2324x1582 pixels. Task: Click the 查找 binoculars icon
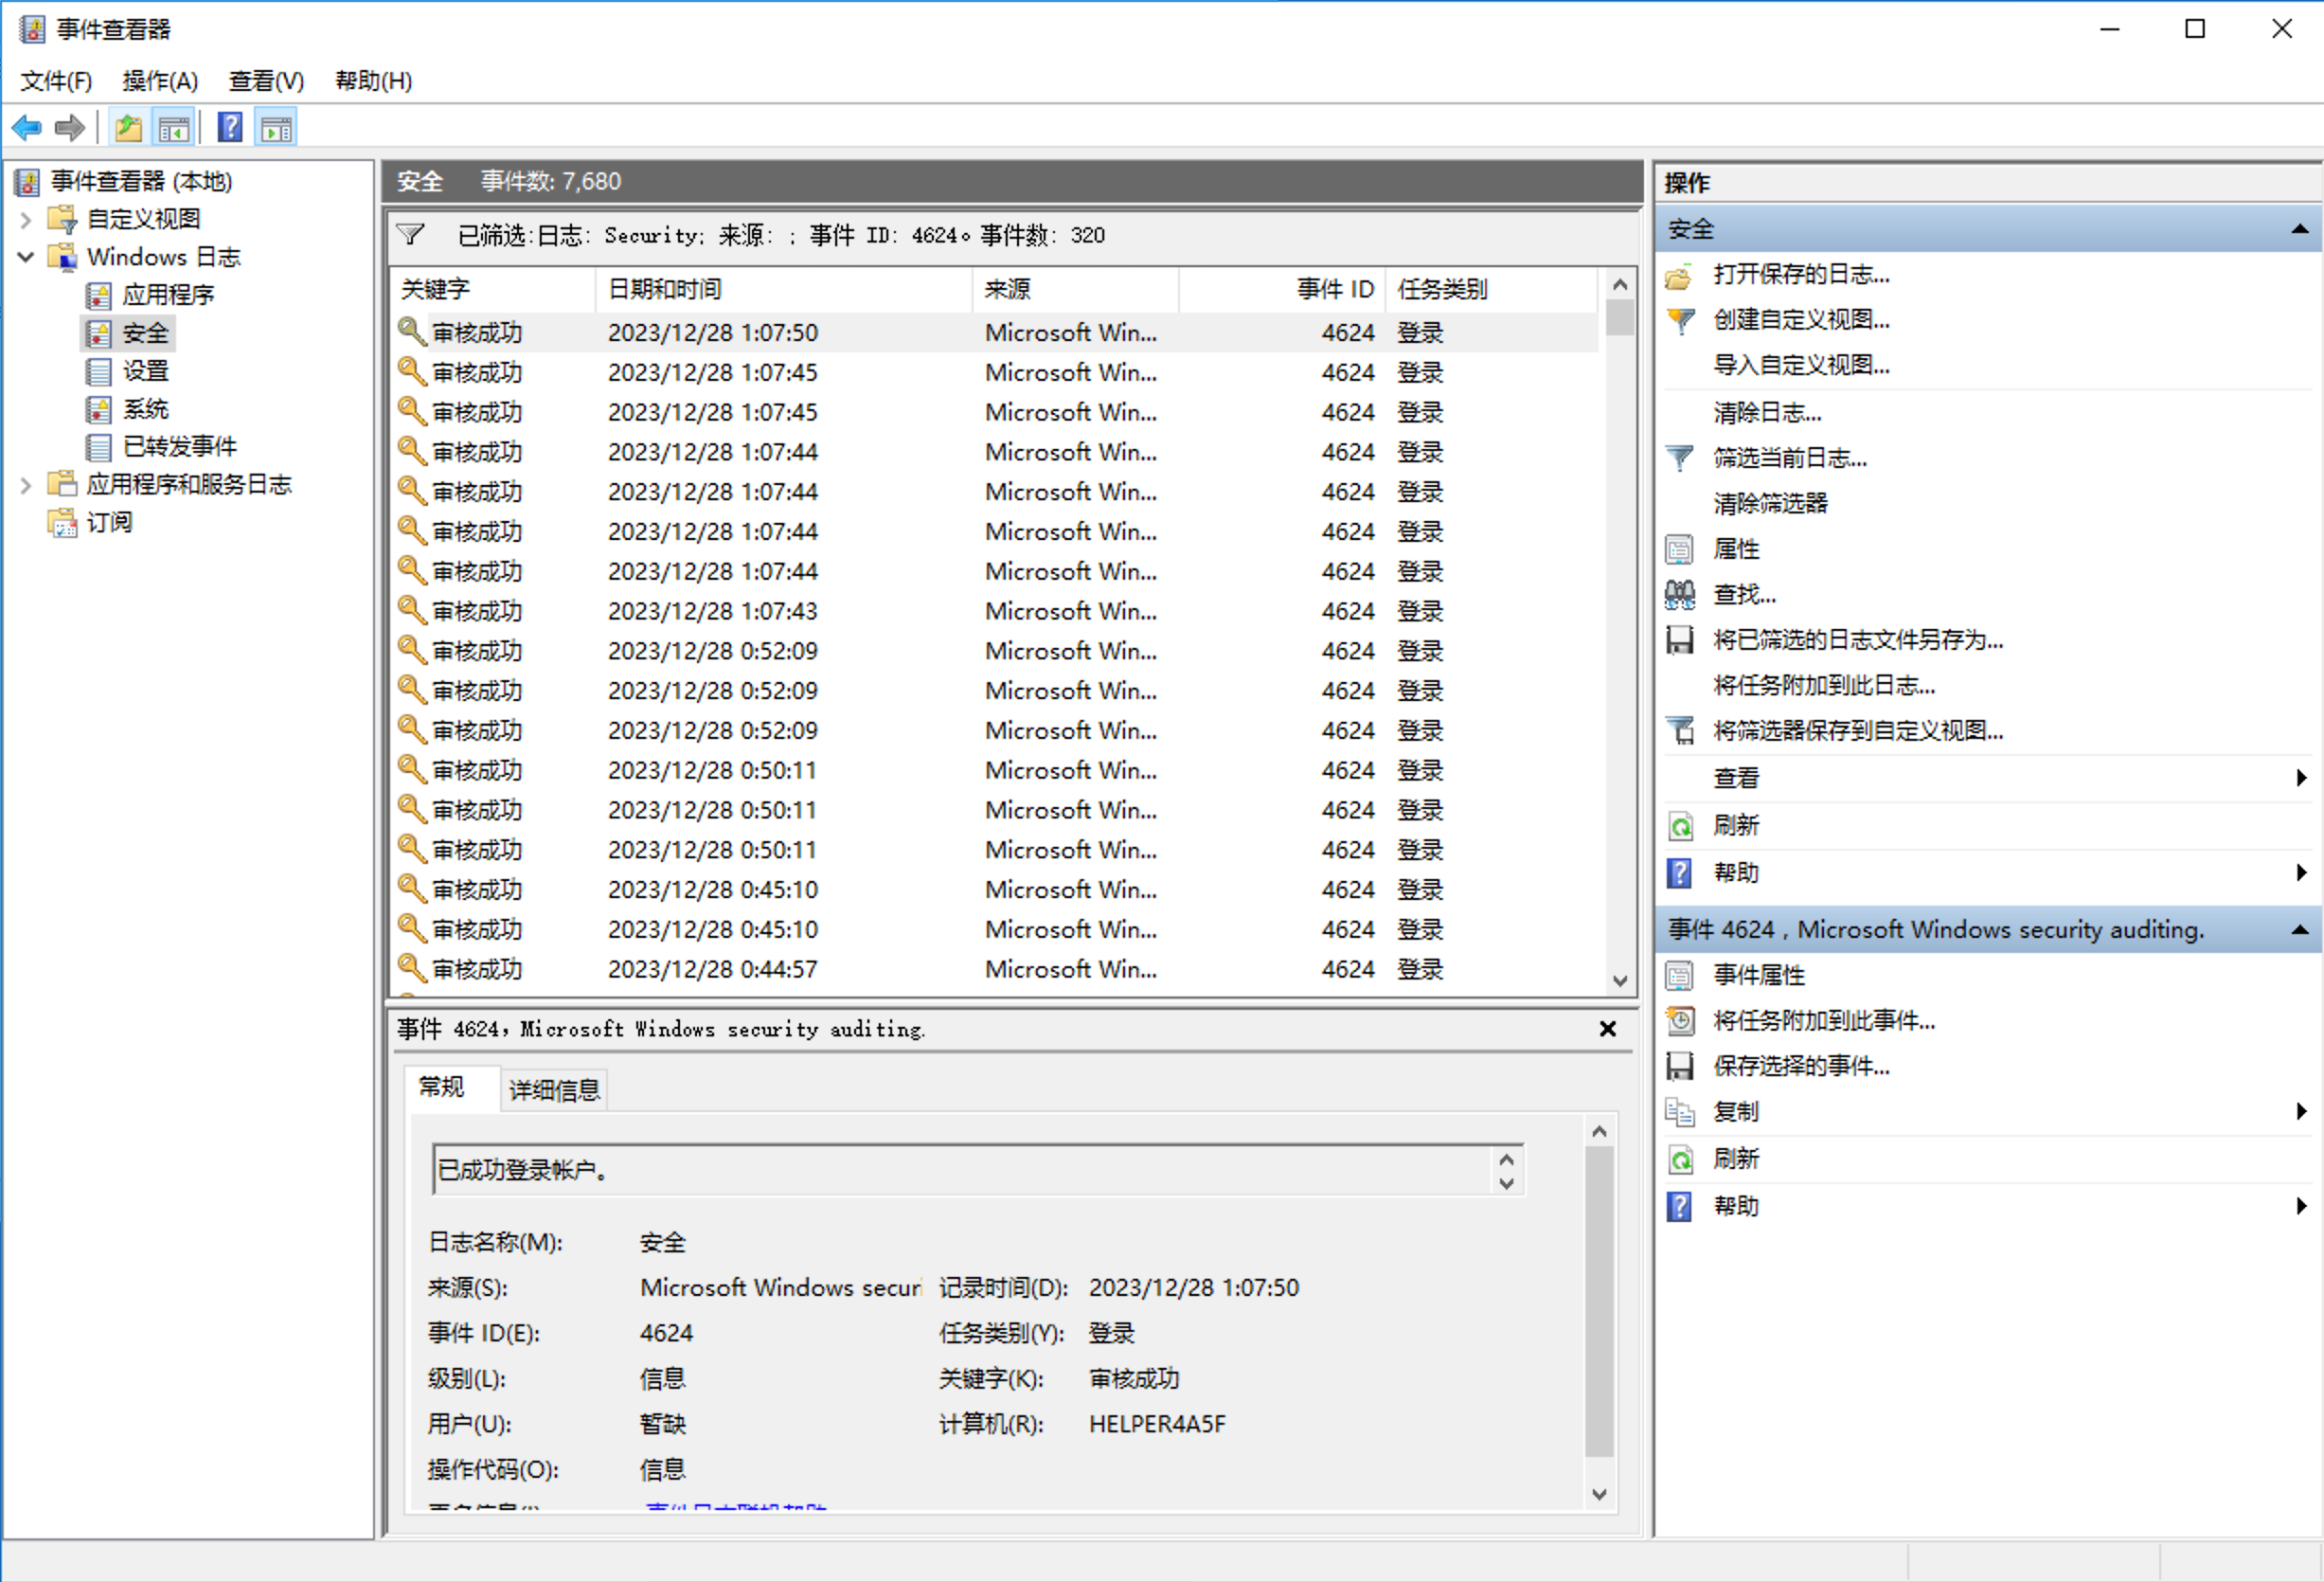[1680, 595]
